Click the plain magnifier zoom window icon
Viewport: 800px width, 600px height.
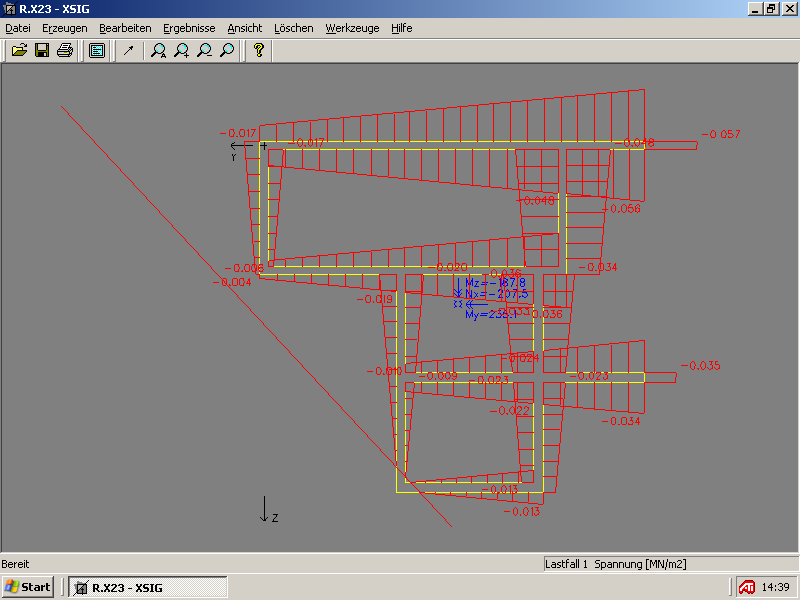pyautogui.click(x=227, y=50)
